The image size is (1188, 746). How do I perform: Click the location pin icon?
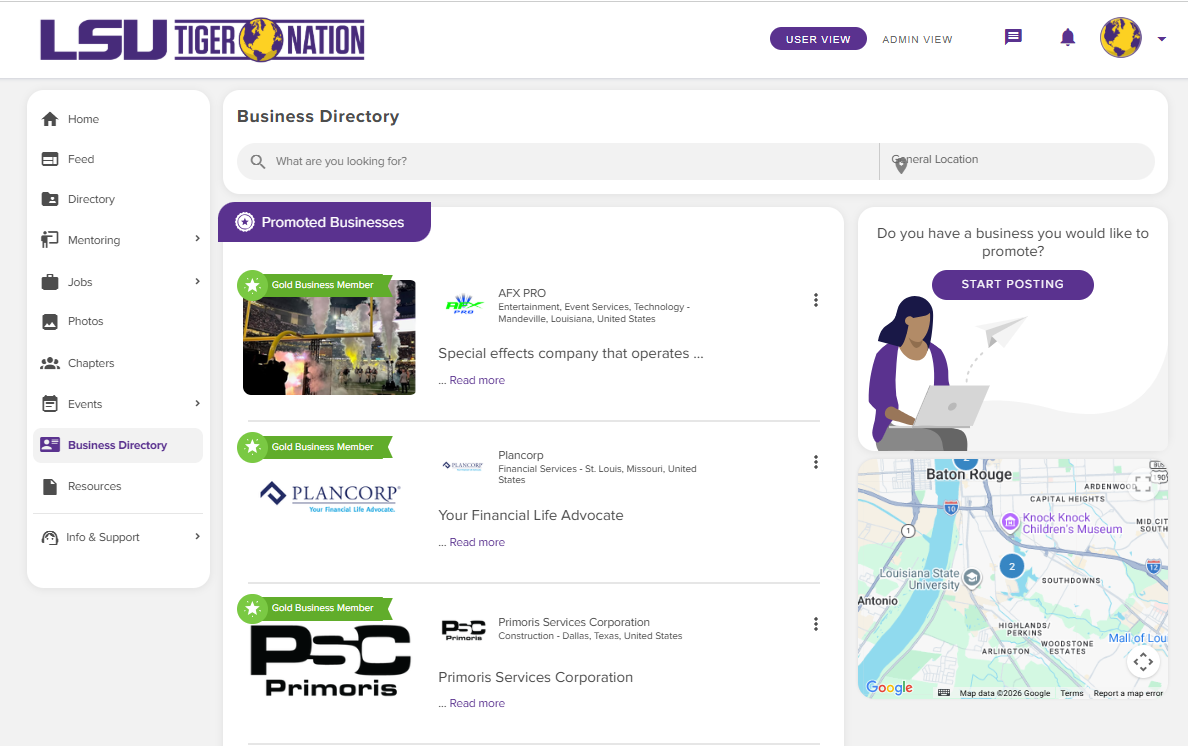coord(901,166)
